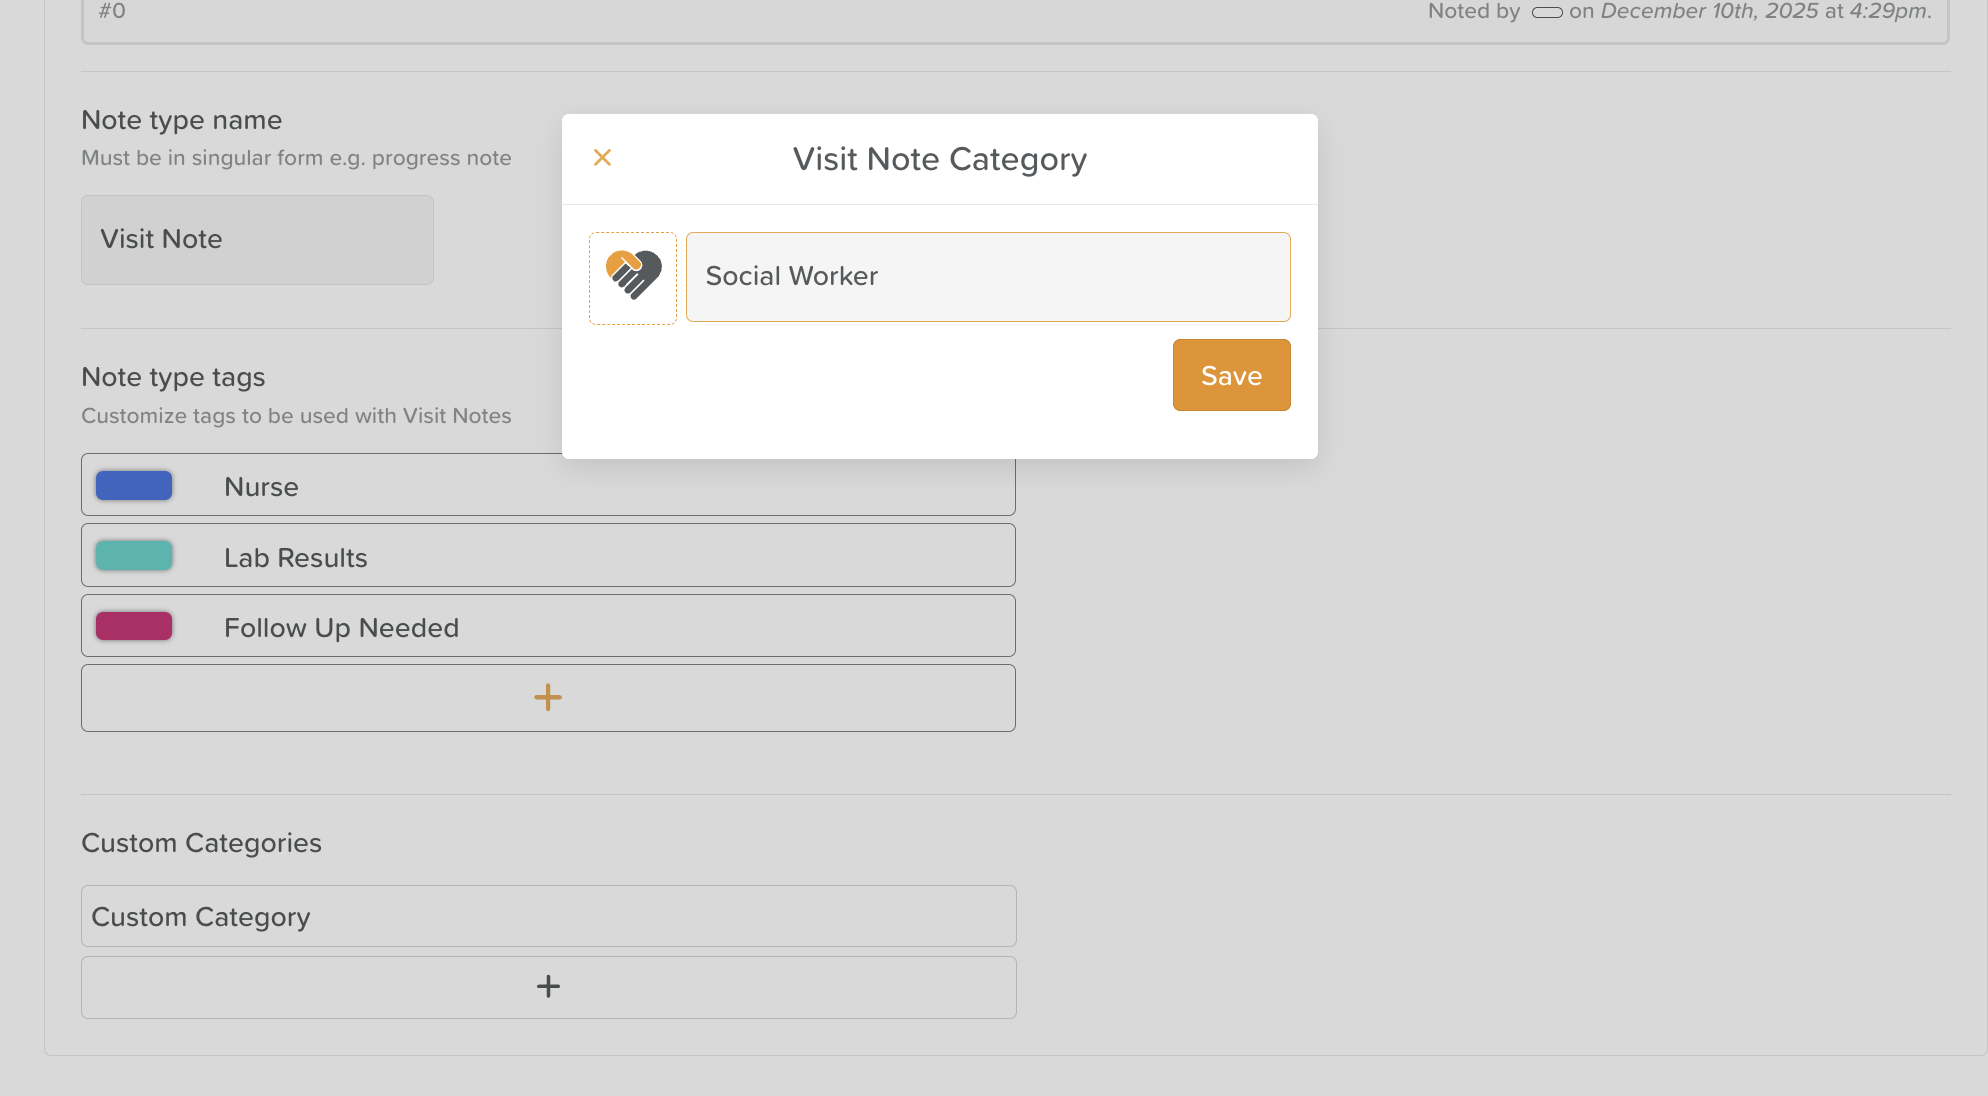Click the Social Worker name field
This screenshot has width=1988, height=1096.
point(988,277)
